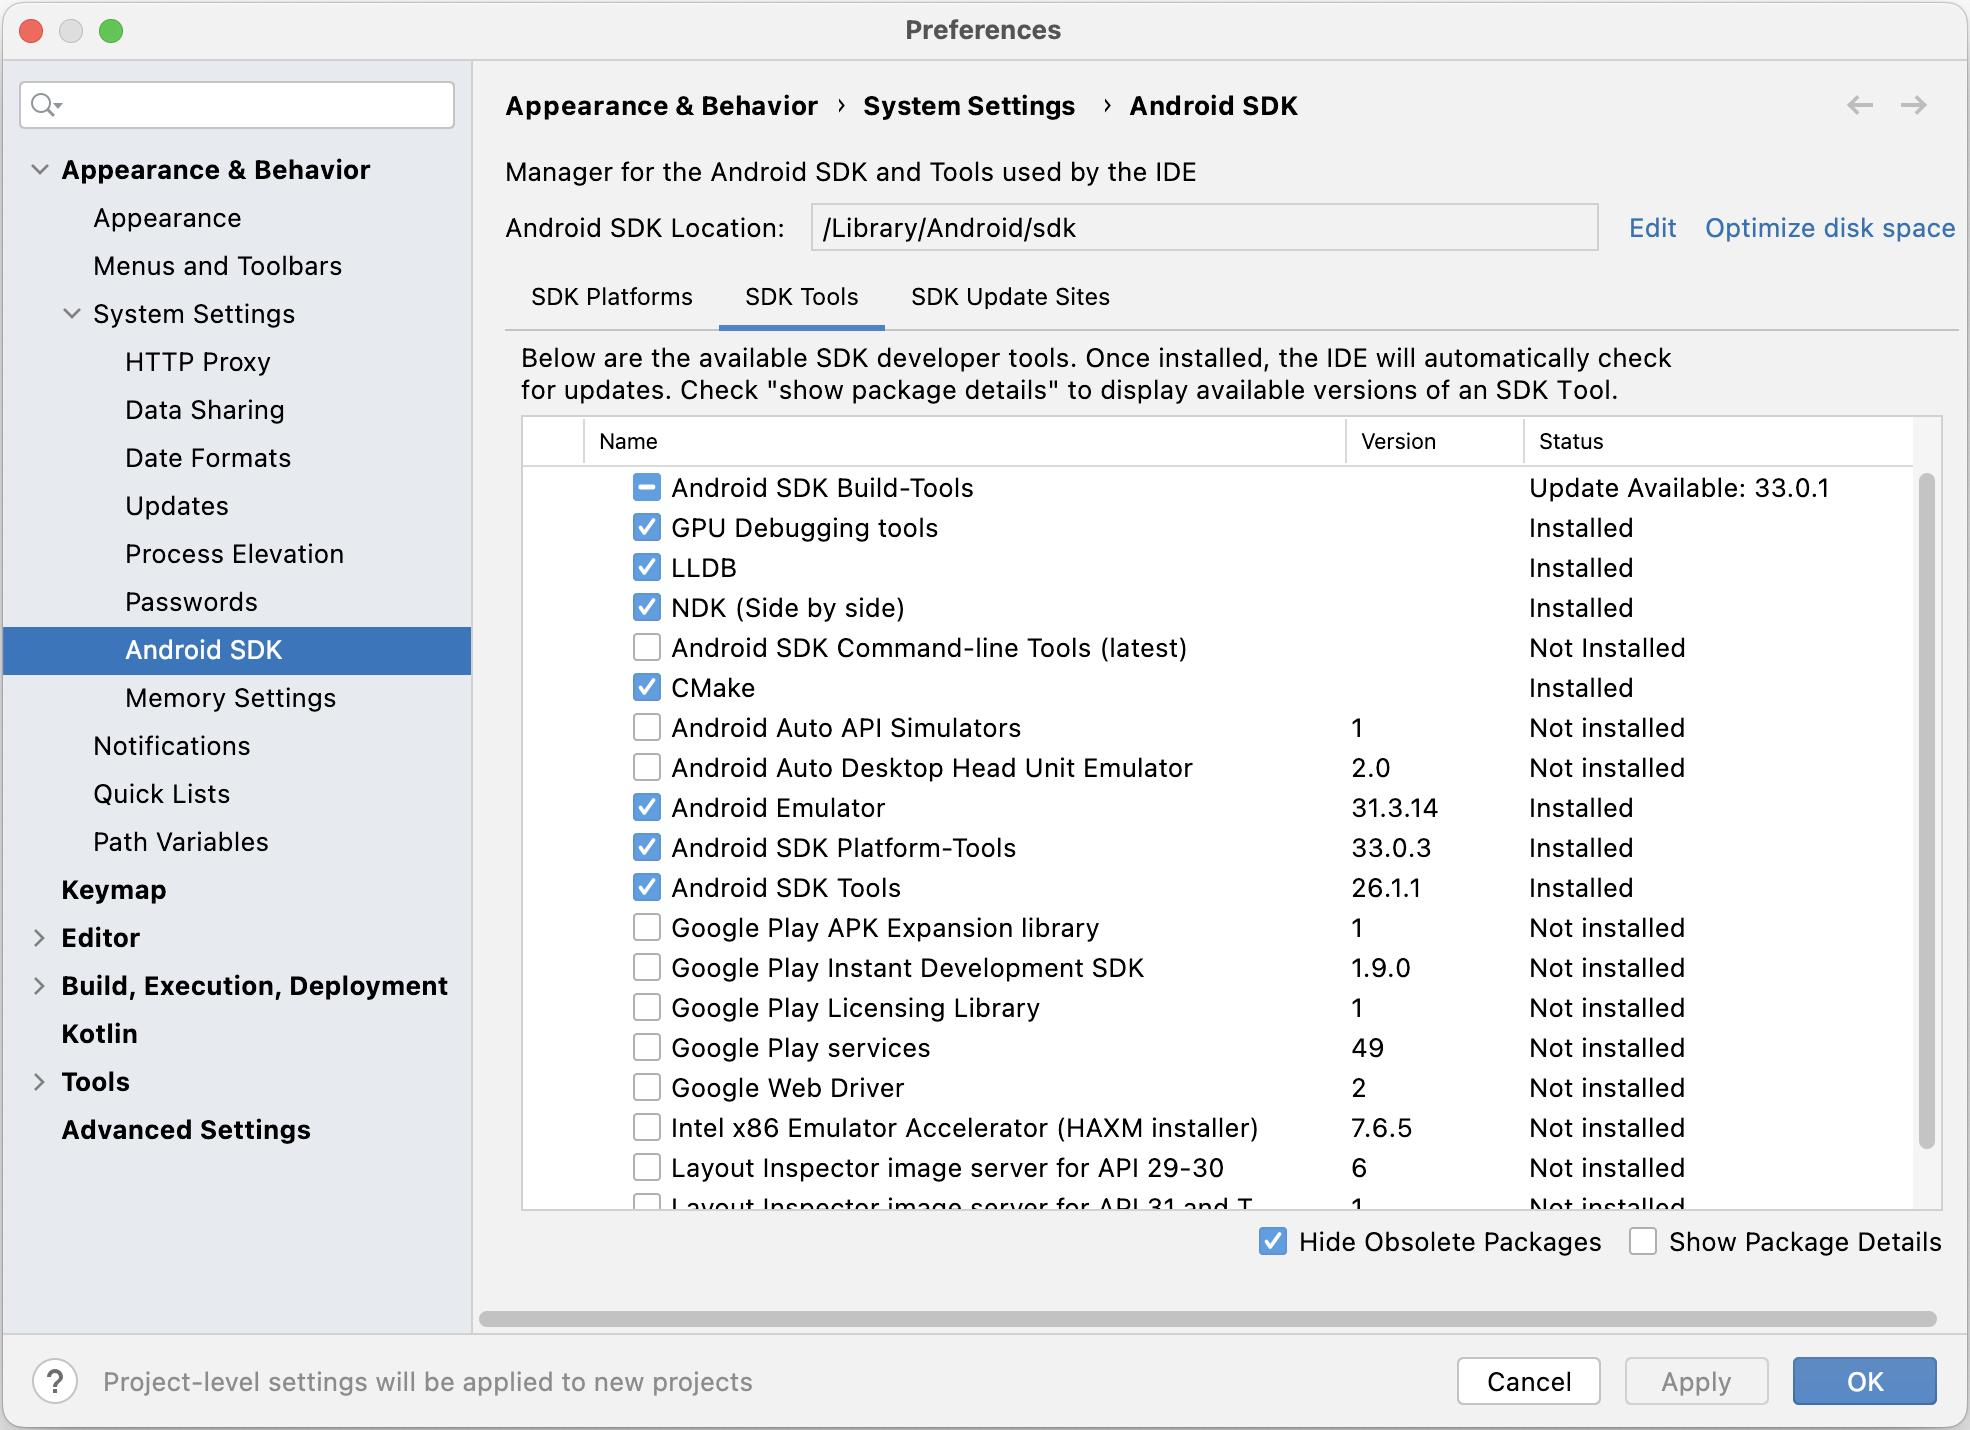Expand the Editor settings group
Image resolution: width=1970 pixels, height=1430 pixels.
pyautogui.click(x=40, y=938)
